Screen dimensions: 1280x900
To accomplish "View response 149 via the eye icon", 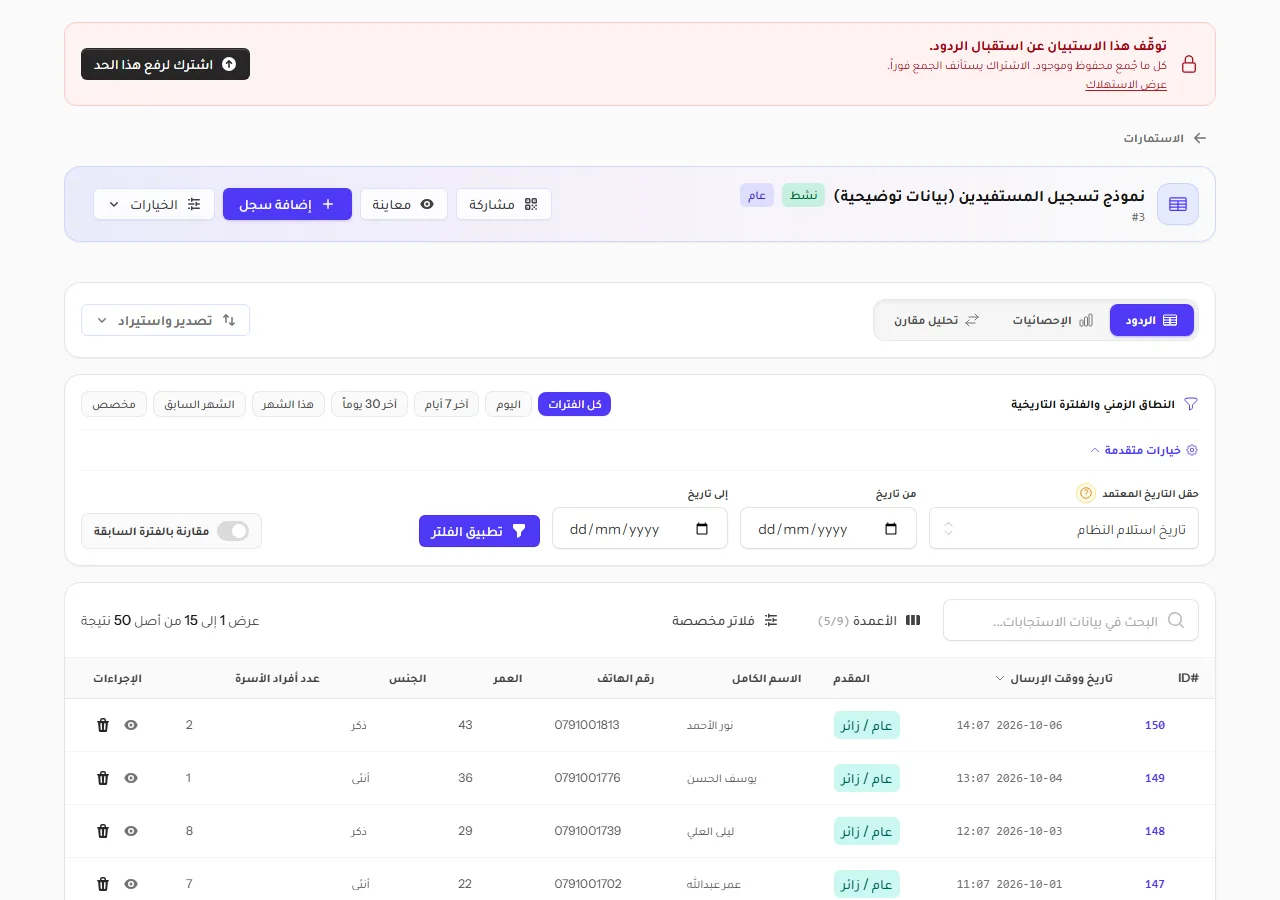I will pyautogui.click(x=131, y=778).
